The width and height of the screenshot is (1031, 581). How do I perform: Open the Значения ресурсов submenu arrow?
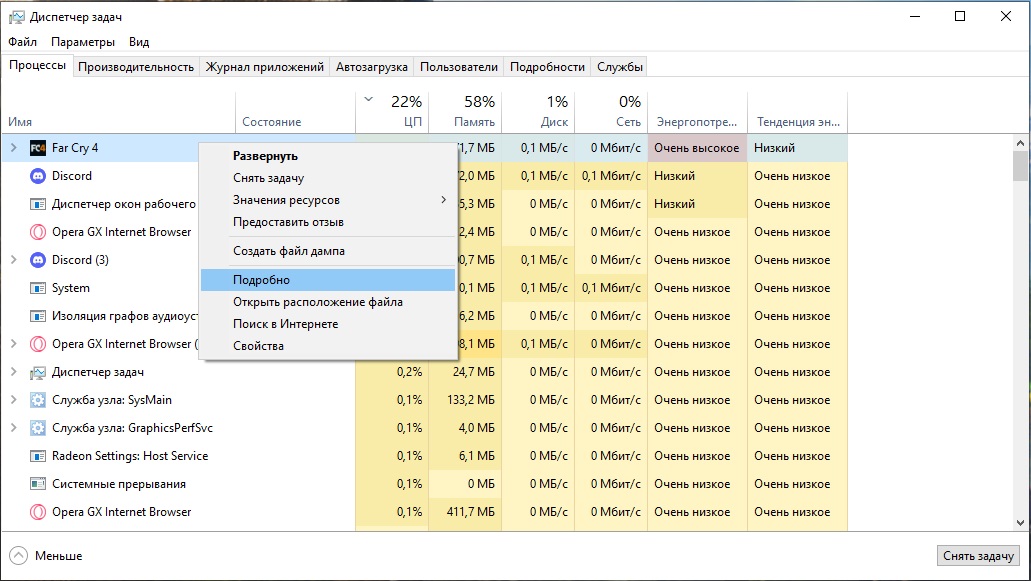click(x=443, y=200)
